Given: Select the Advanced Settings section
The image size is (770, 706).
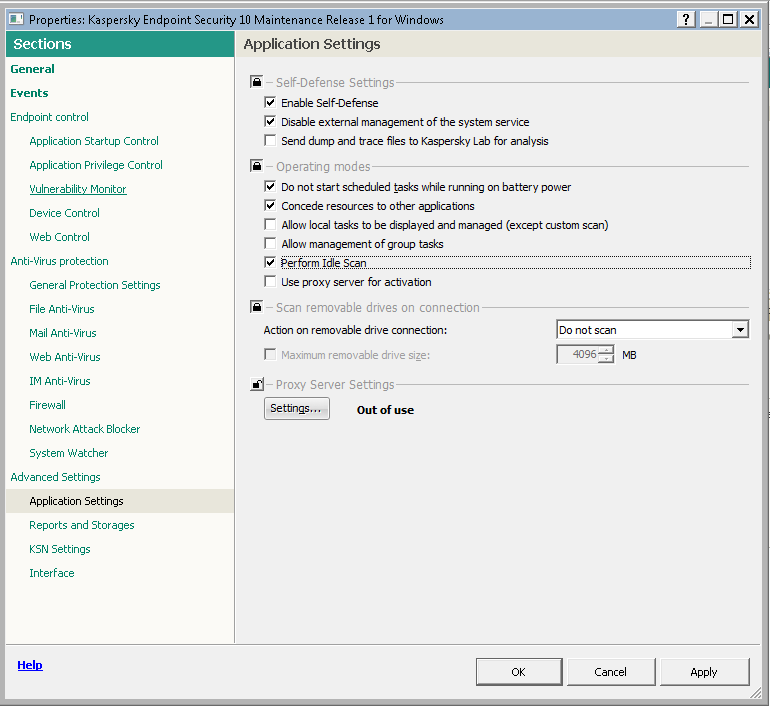Looking at the screenshot, I should [55, 477].
